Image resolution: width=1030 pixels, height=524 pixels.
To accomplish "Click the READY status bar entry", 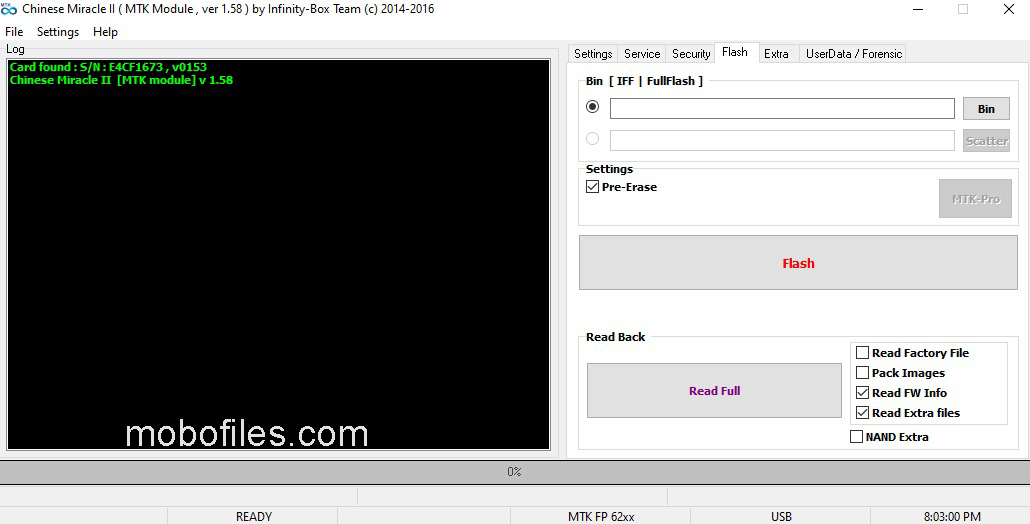I will pyautogui.click(x=254, y=516).
